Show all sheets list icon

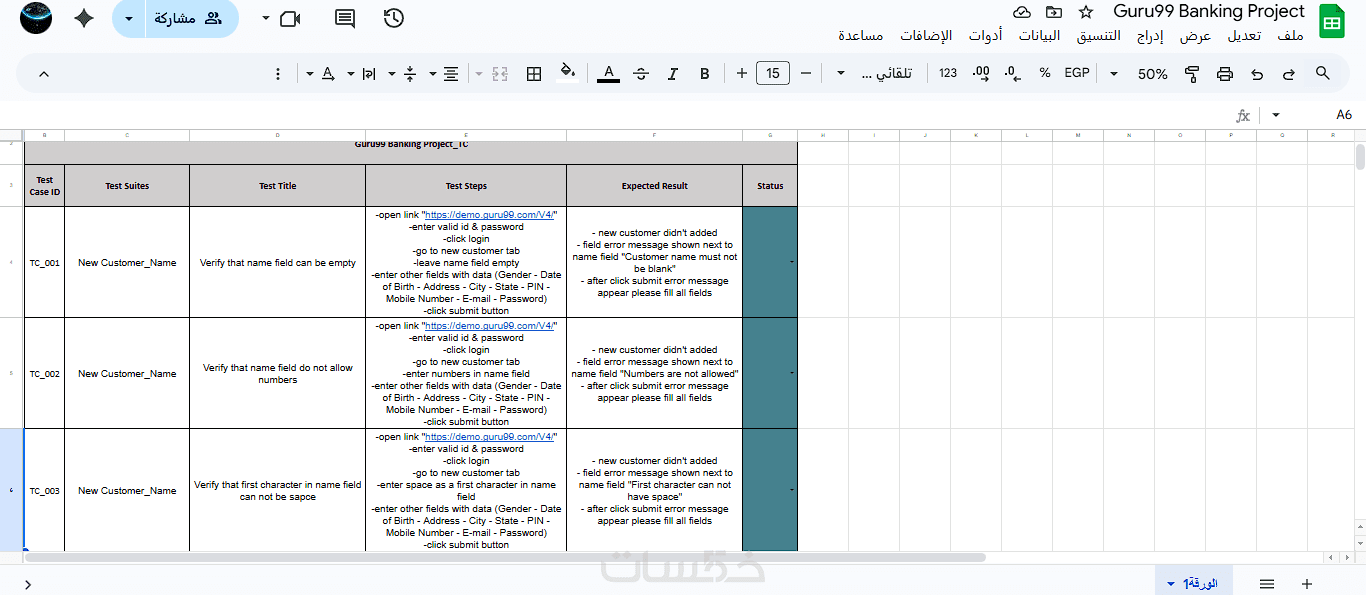[1267, 583]
